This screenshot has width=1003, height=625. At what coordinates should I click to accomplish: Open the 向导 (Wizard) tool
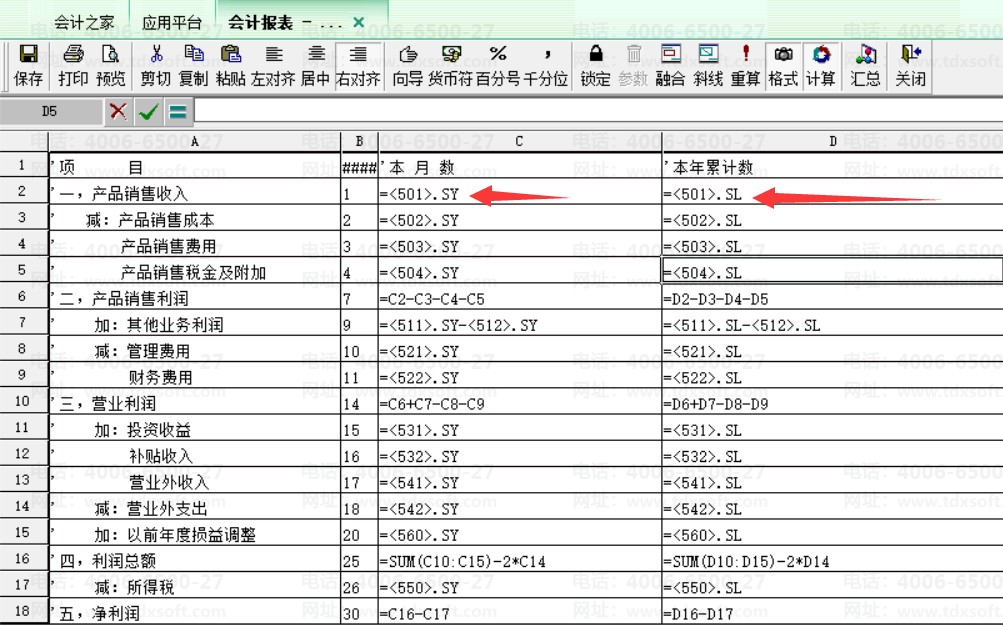407,64
